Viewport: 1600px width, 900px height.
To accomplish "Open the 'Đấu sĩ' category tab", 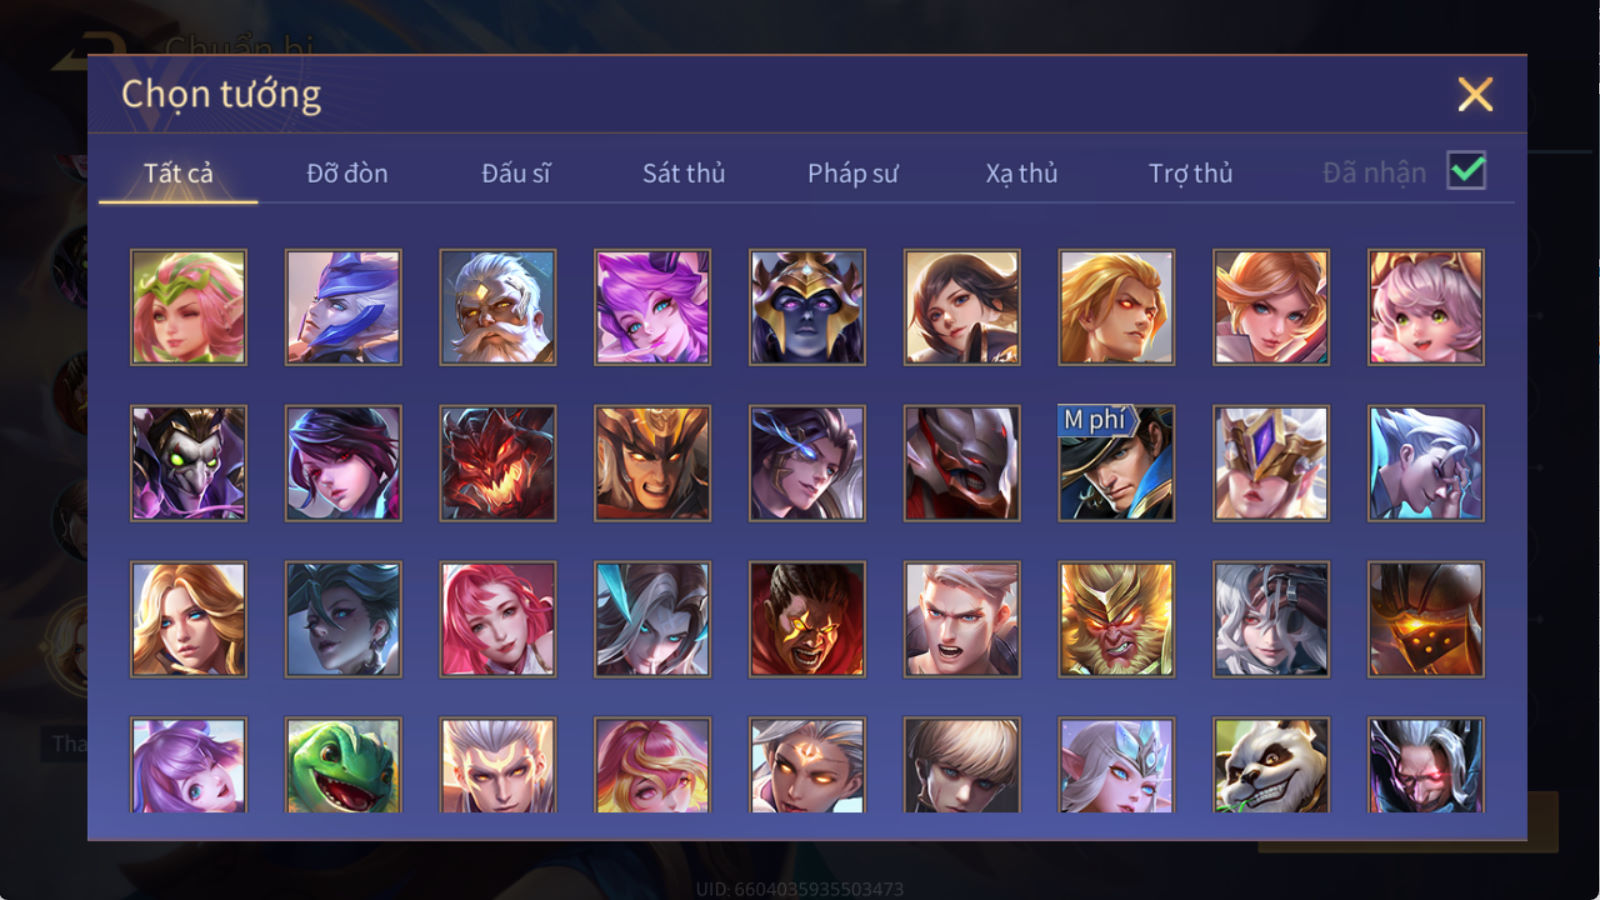I will click(x=516, y=173).
